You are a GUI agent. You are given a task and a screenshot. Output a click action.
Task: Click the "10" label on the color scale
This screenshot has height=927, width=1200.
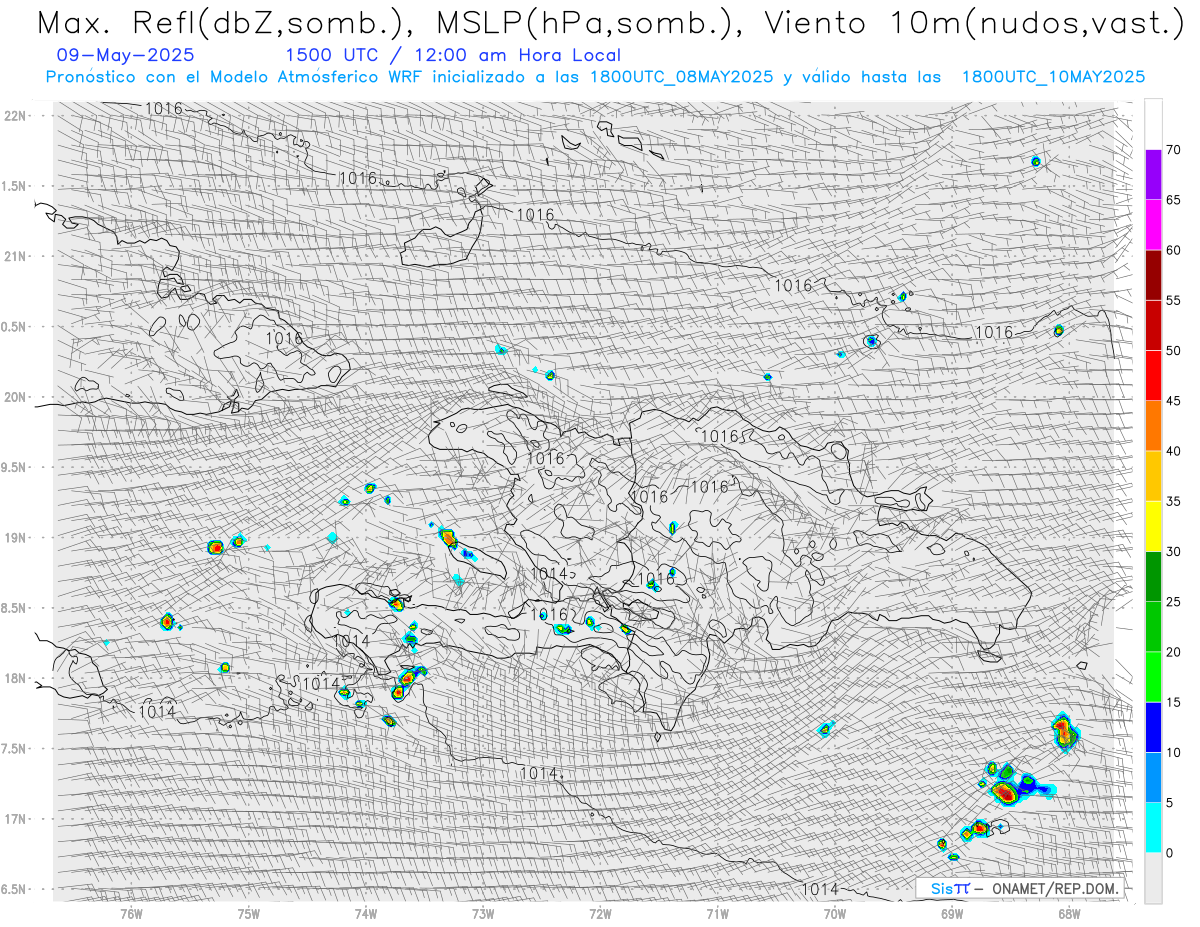click(1173, 752)
